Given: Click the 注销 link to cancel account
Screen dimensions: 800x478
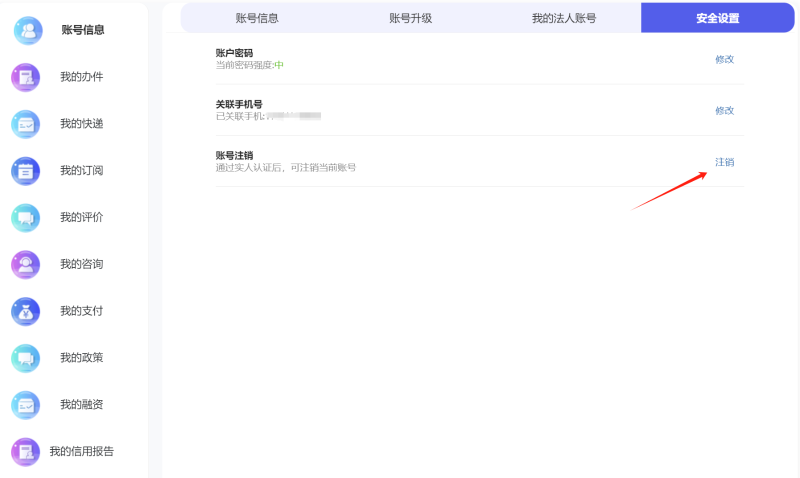Looking at the screenshot, I should tap(724, 162).
